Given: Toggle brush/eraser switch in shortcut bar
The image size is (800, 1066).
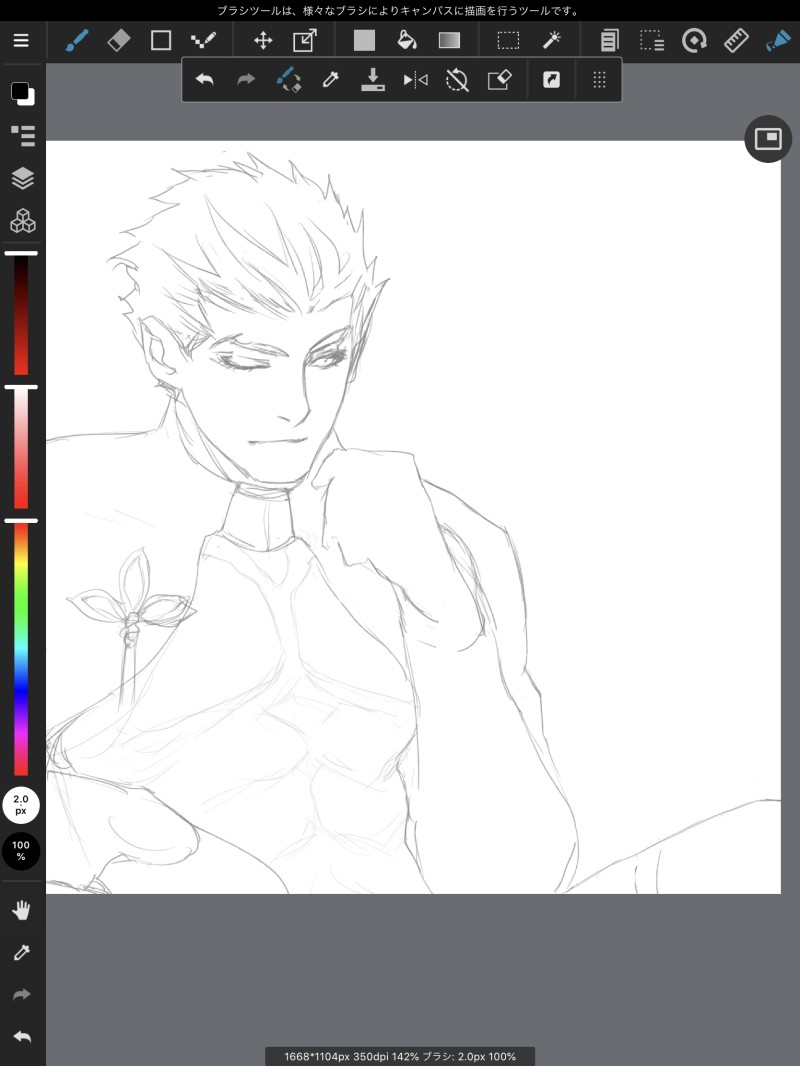Looking at the screenshot, I should tap(288, 80).
